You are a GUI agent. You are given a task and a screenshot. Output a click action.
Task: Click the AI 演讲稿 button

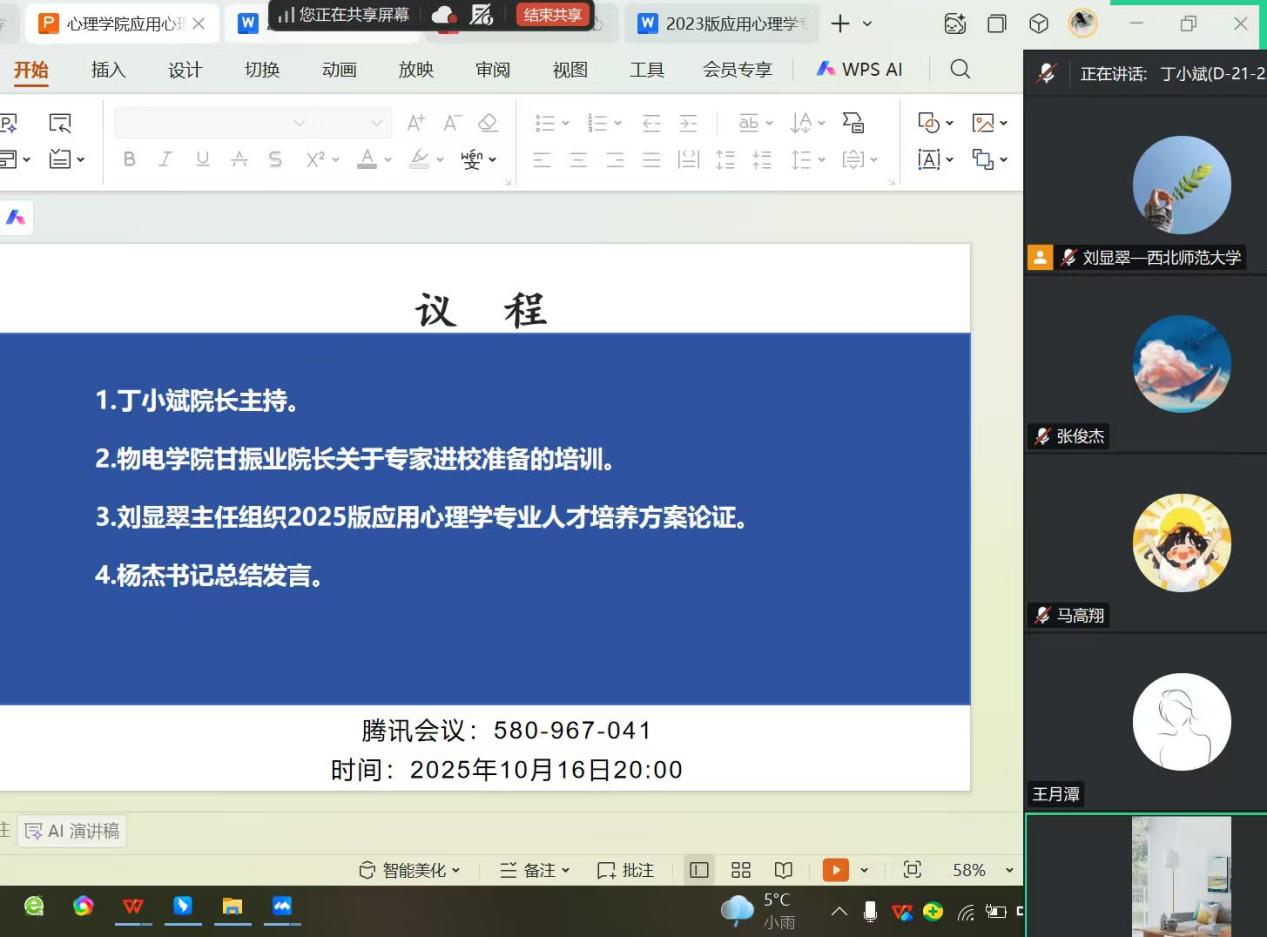coord(72,831)
